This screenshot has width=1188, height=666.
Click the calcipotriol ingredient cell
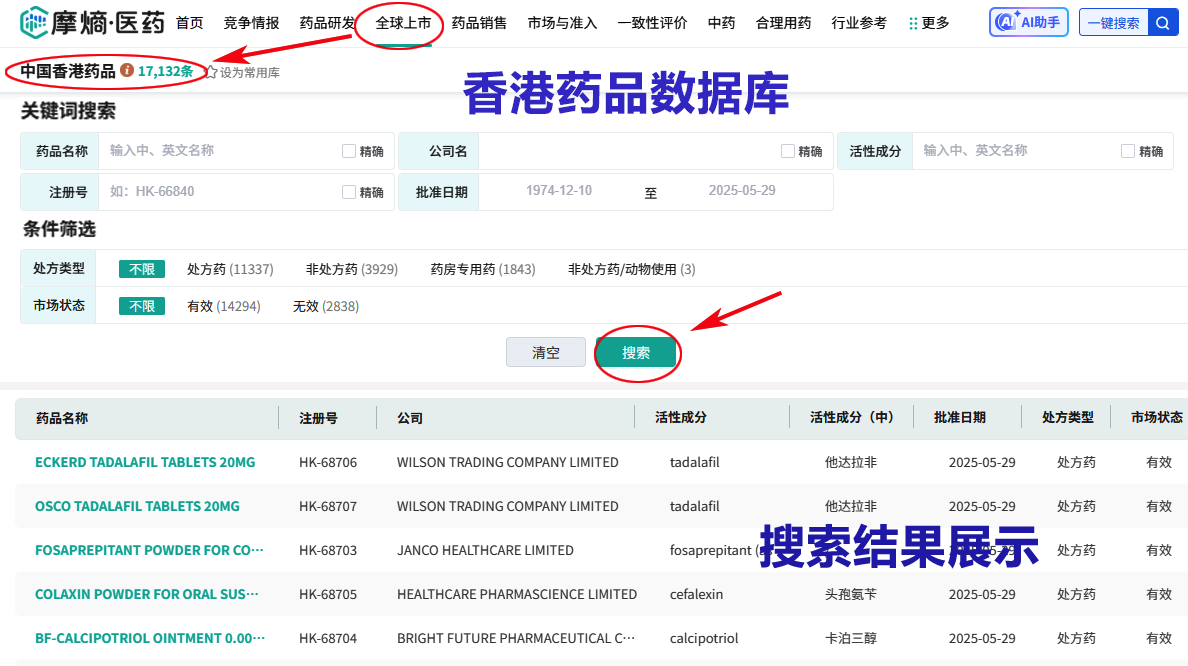[x=704, y=638]
